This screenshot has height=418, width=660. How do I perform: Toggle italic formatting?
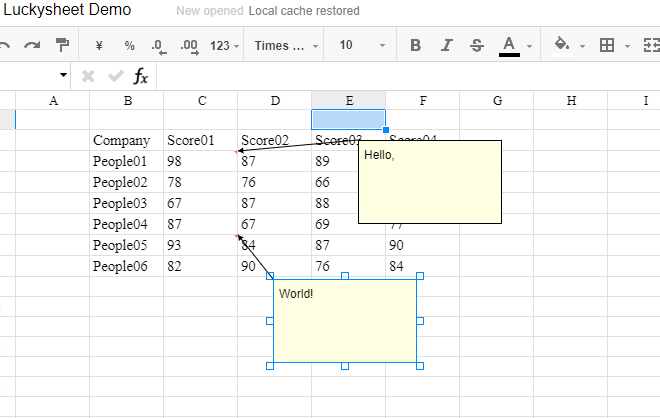coord(446,45)
